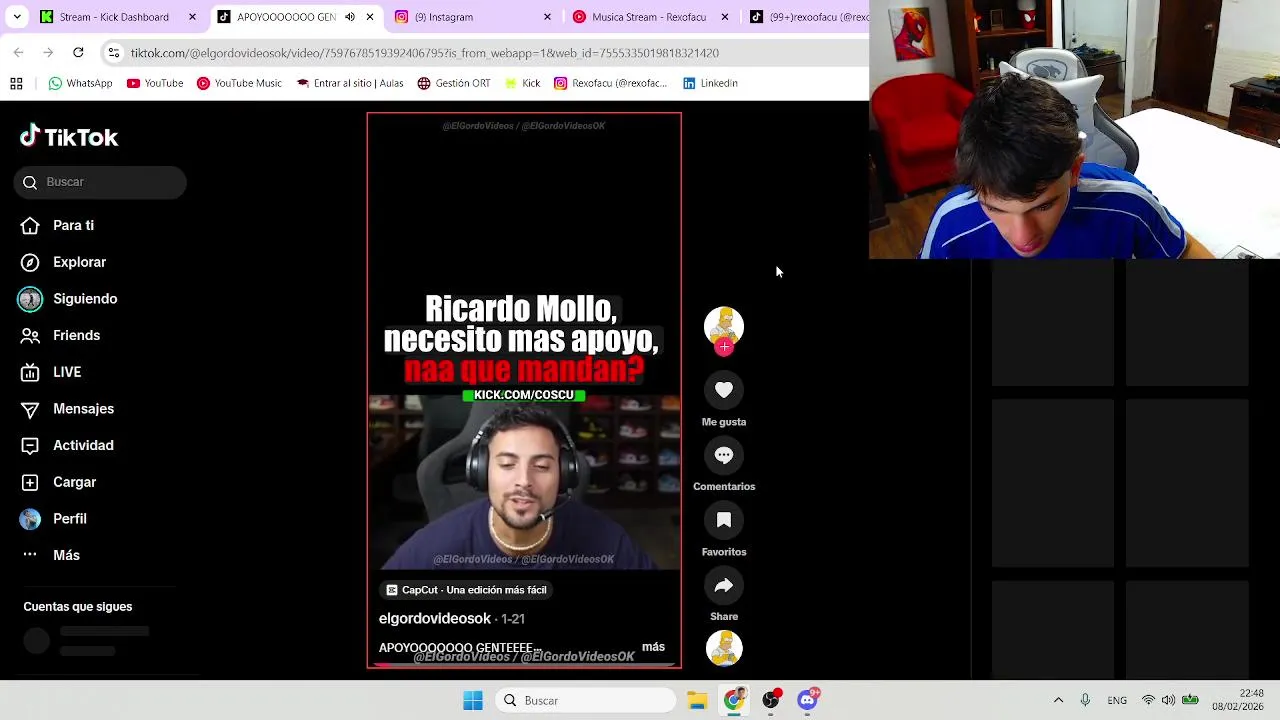Mute the playing TikTok tab audio
The image size is (1280, 720).
[350, 17]
